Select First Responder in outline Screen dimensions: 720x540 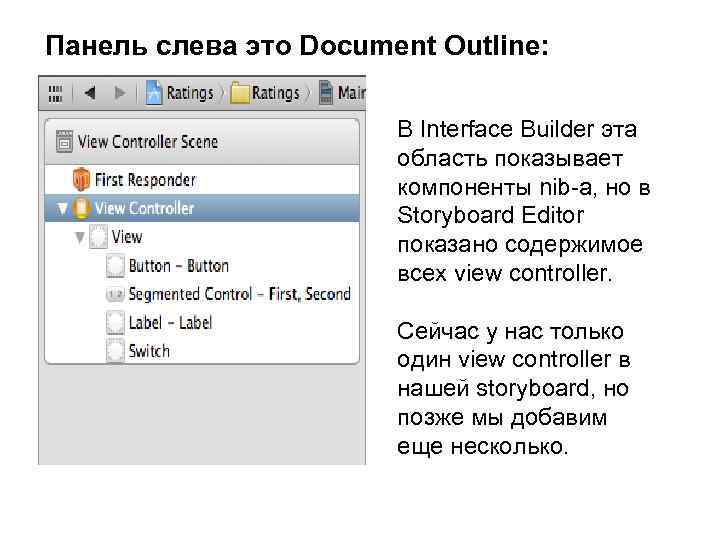(x=202, y=180)
